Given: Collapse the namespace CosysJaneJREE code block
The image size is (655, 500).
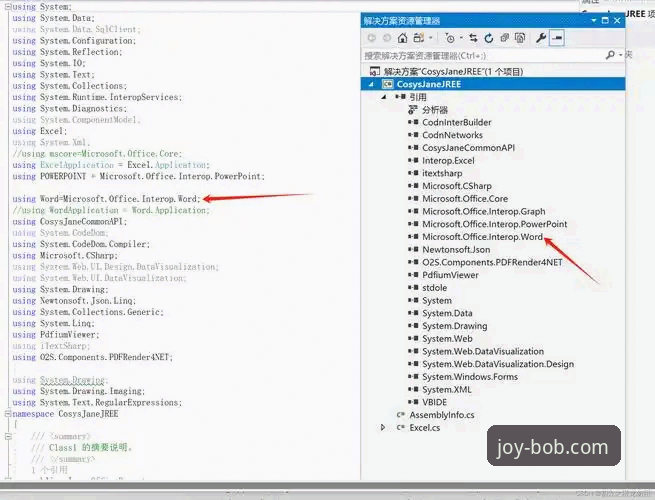Looking at the screenshot, I should pos(6,413).
